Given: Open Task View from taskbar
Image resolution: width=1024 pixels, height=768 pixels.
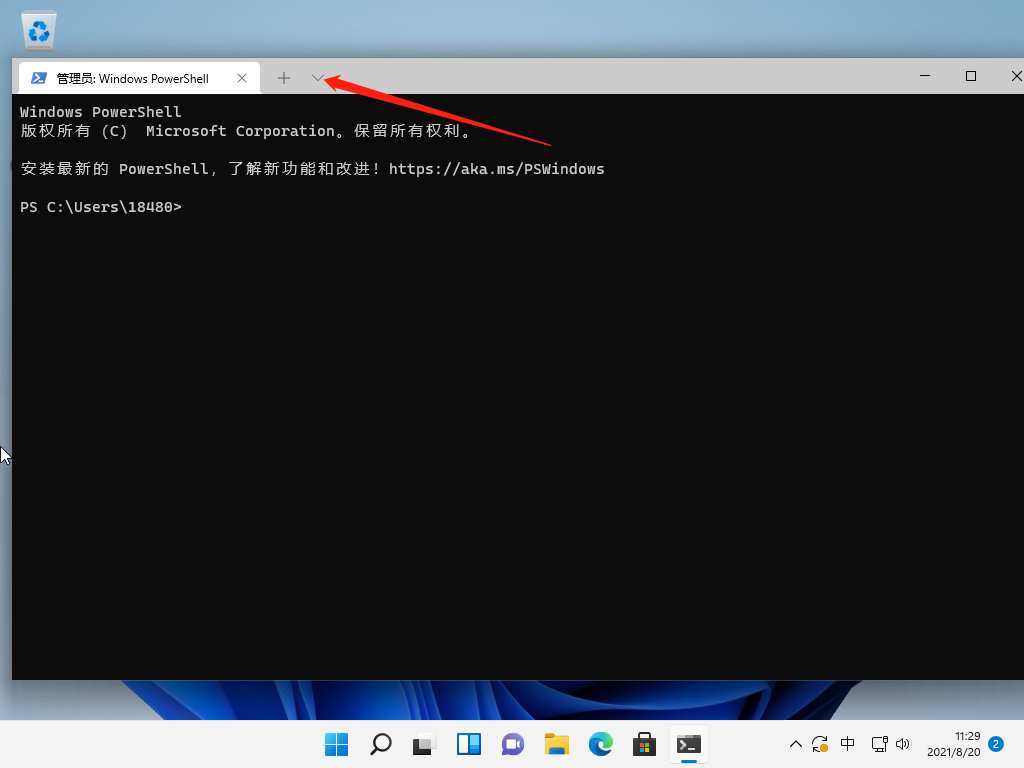Looking at the screenshot, I should (x=424, y=744).
